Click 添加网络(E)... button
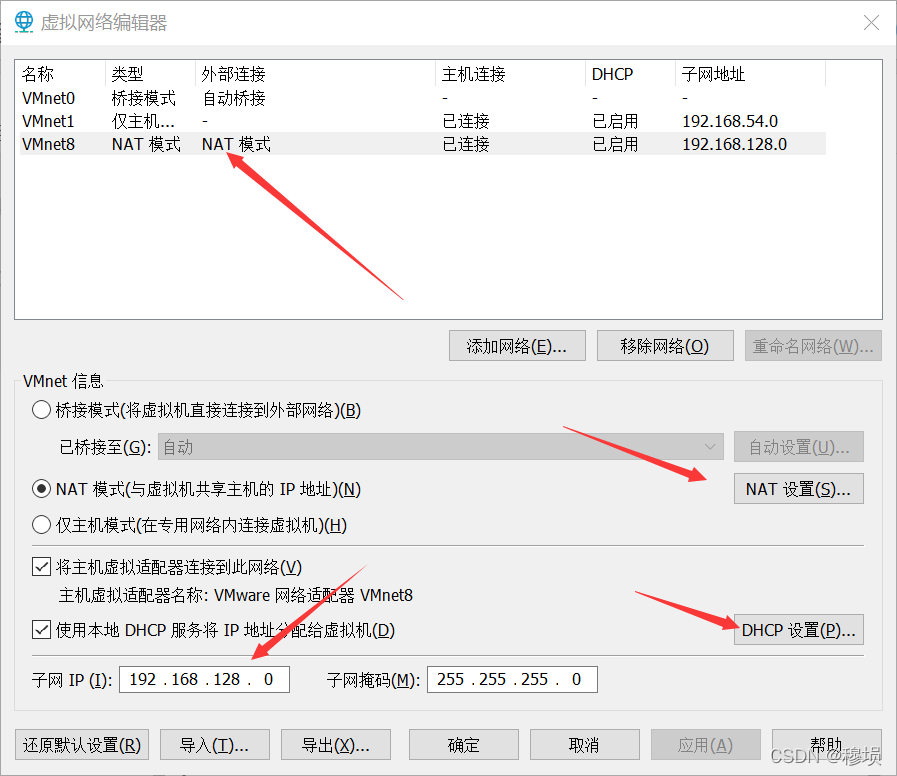897x776 pixels. (517, 346)
